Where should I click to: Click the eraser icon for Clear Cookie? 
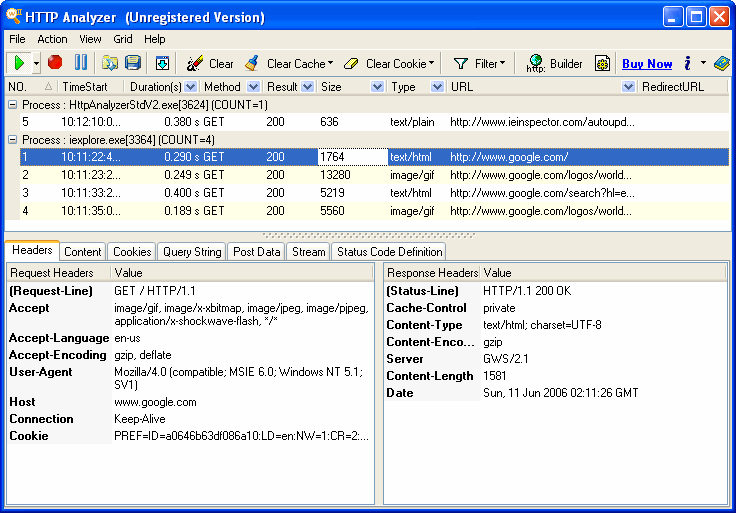(x=351, y=63)
